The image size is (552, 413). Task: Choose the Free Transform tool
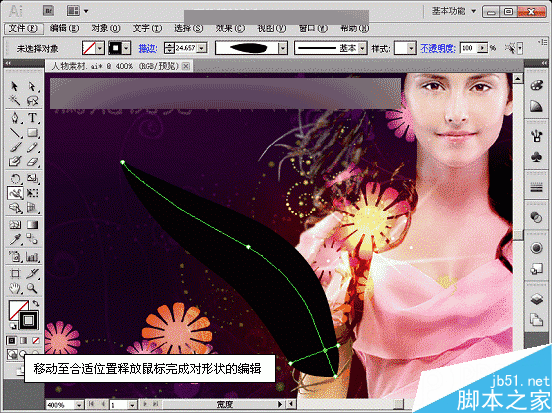point(32,193)
